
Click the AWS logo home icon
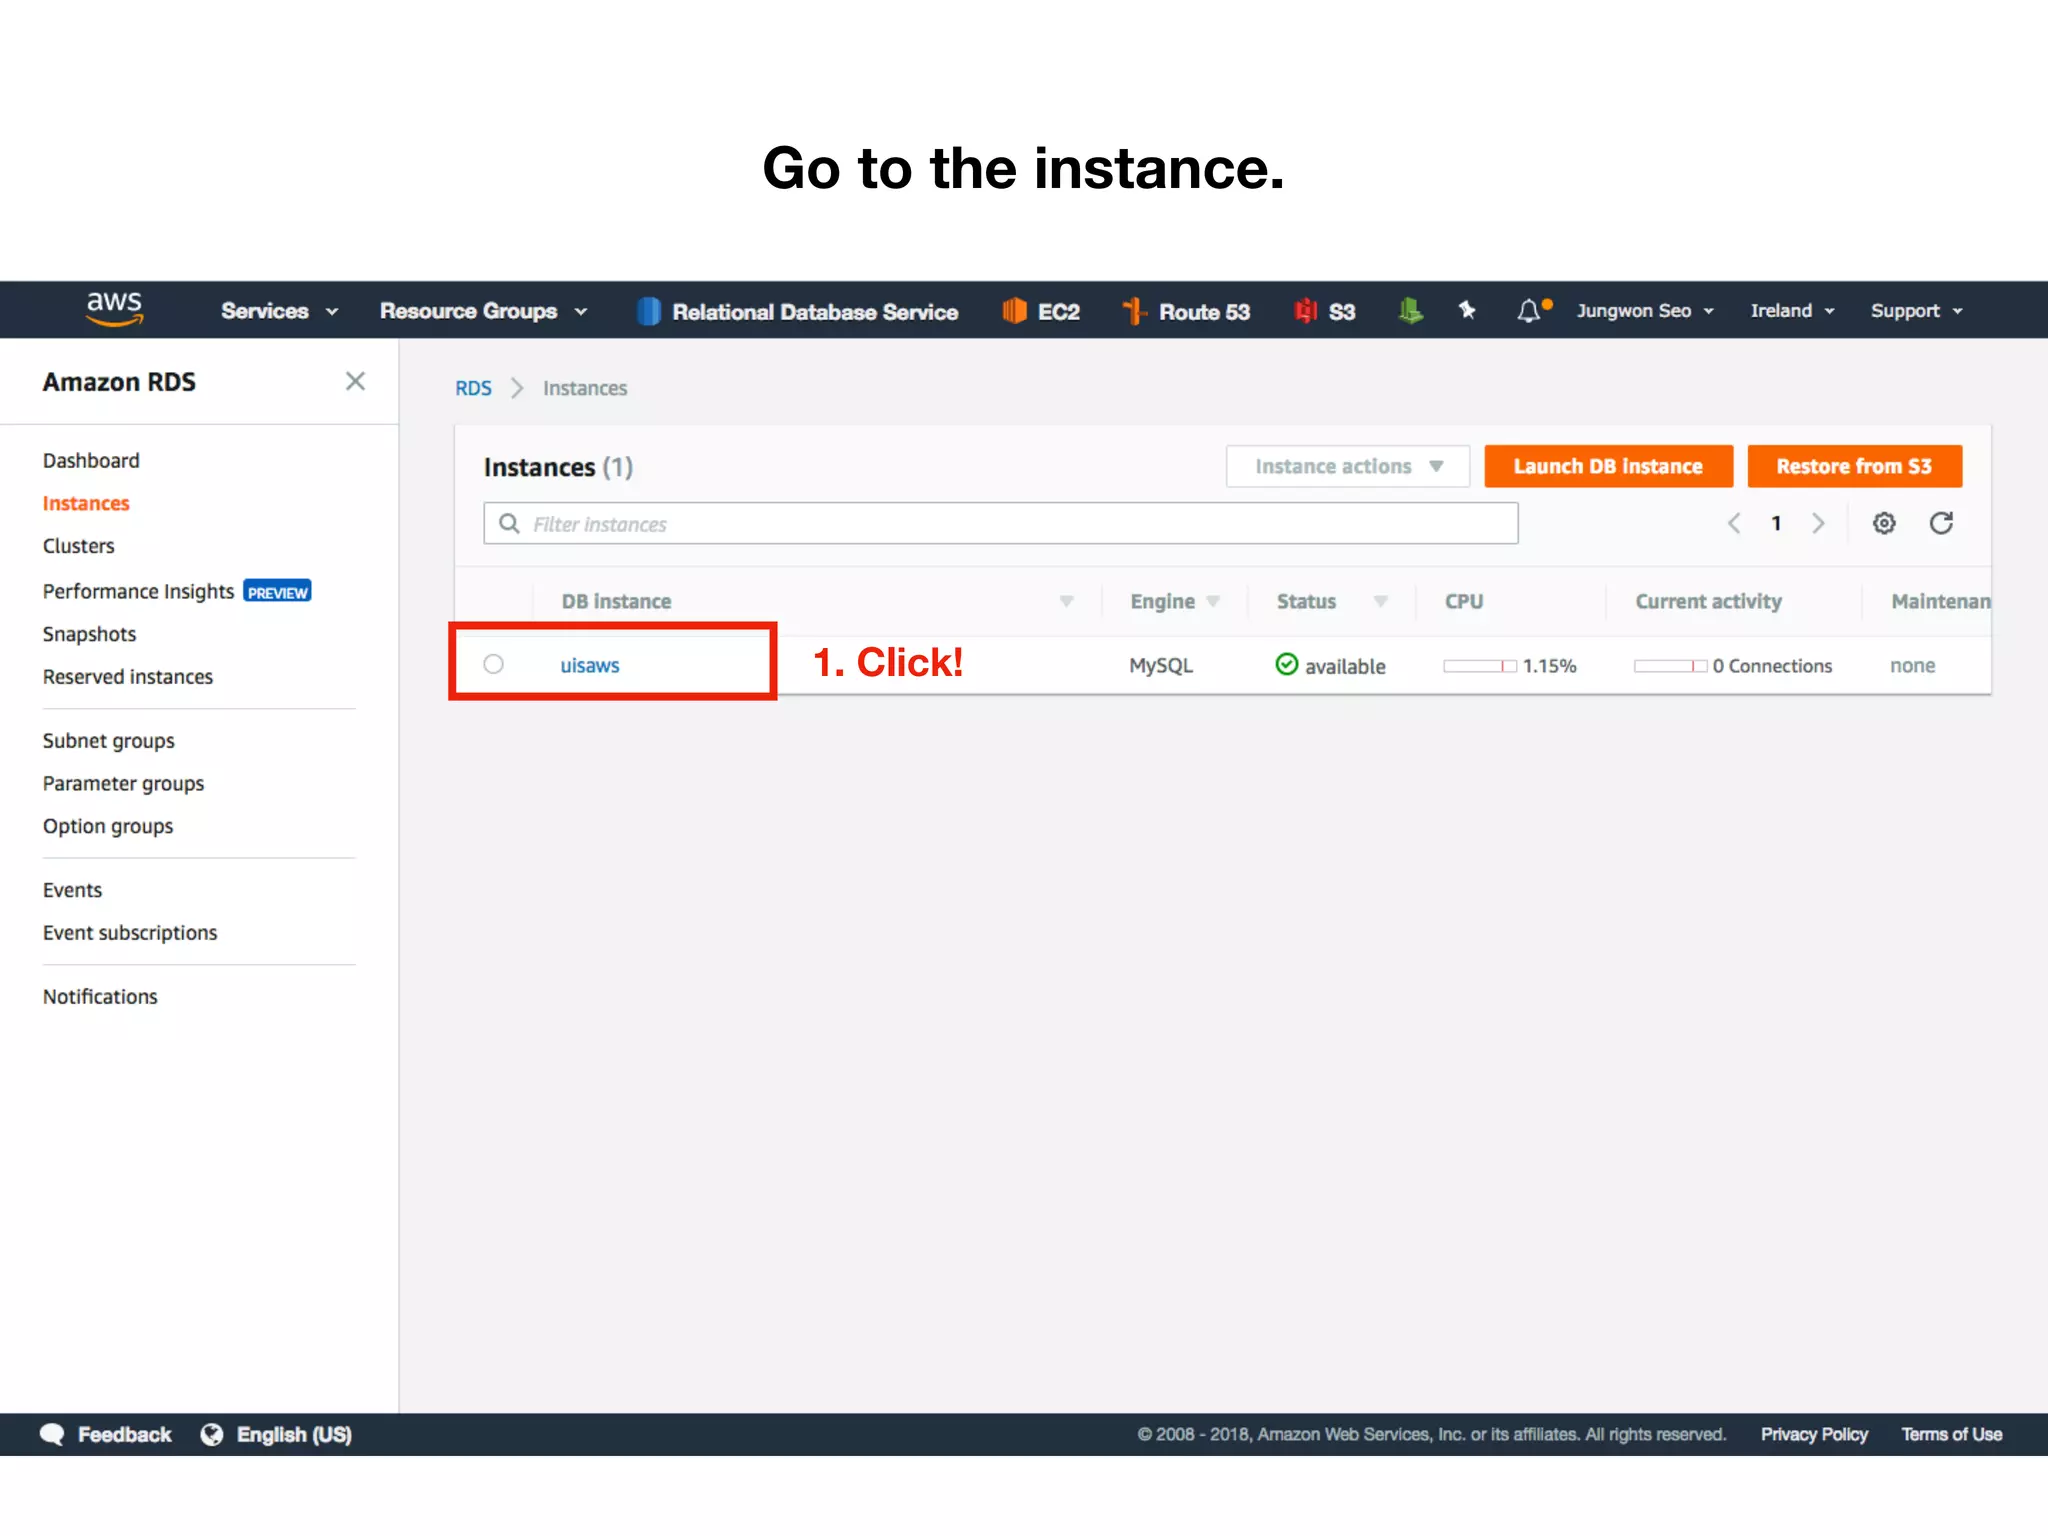(x=114, y=309)
